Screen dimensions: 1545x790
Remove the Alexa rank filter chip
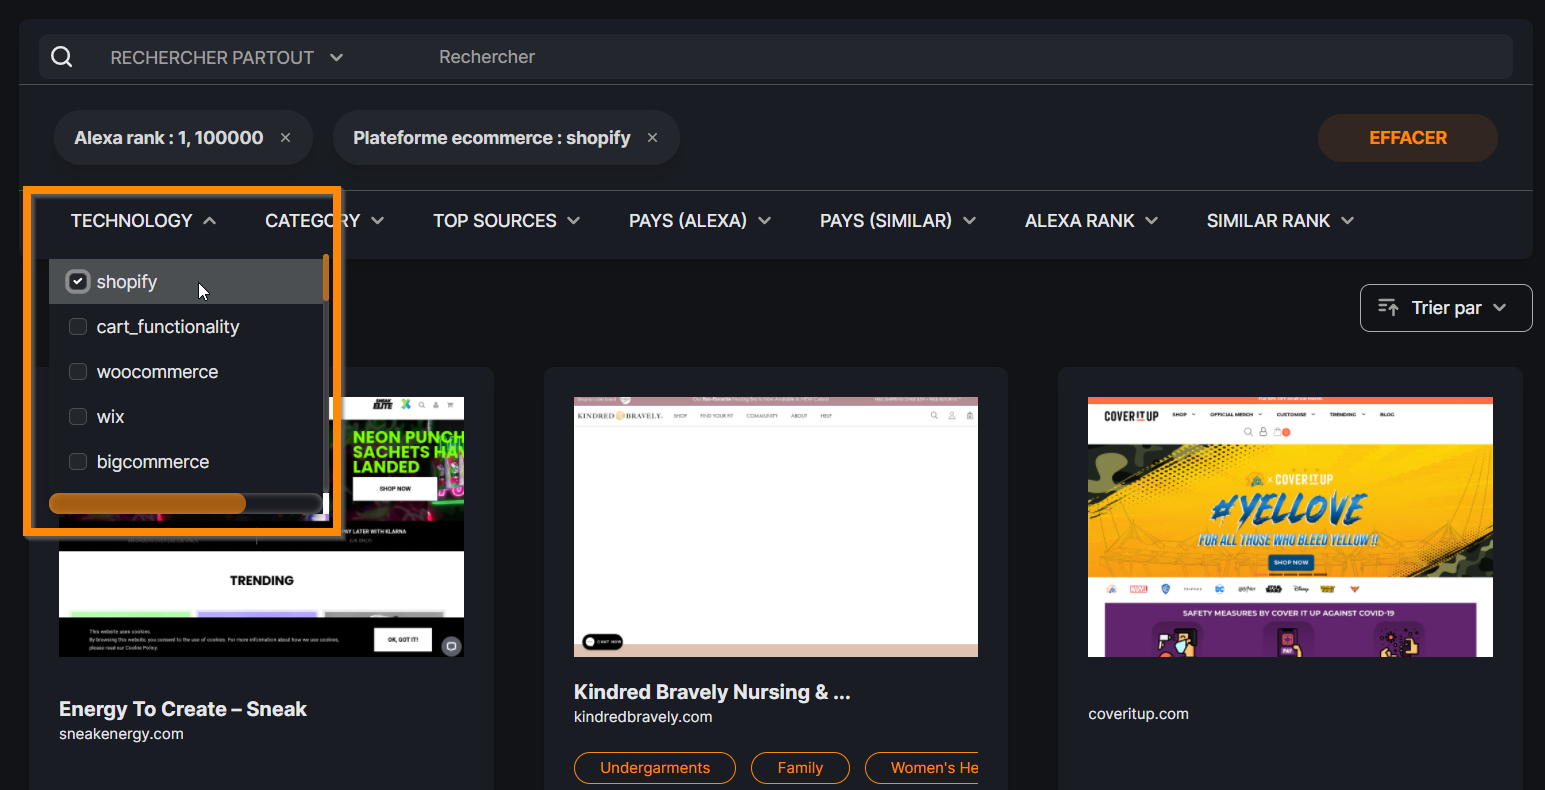pos(286,138)
